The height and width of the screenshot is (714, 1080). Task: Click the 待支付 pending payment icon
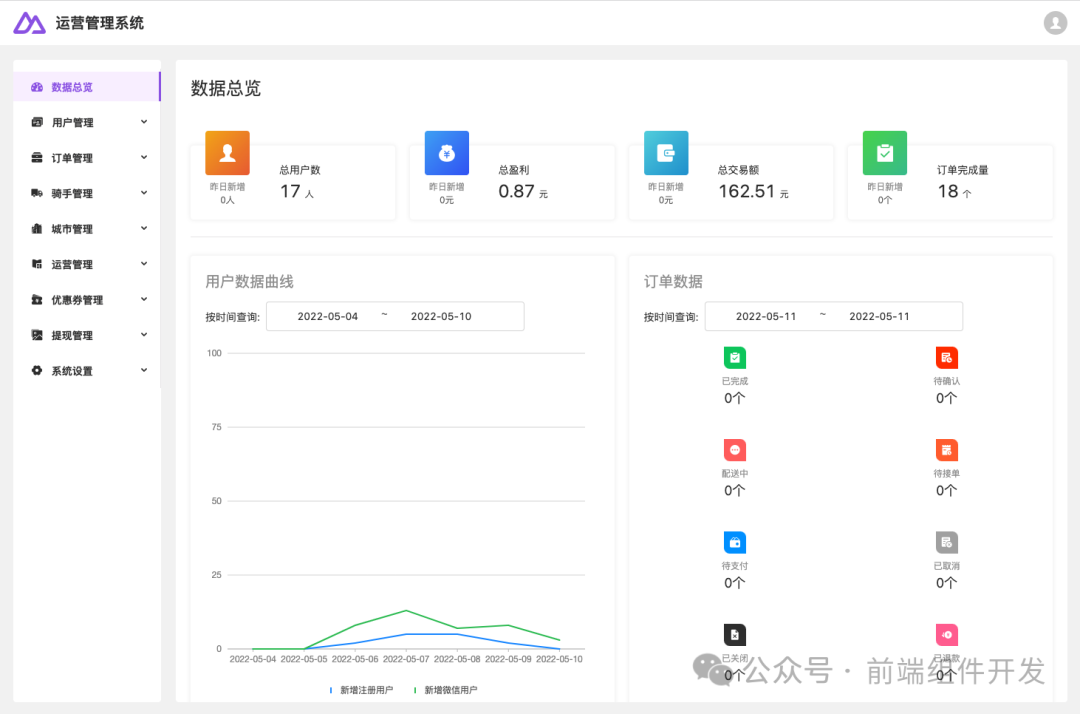[x=735, y=541]
